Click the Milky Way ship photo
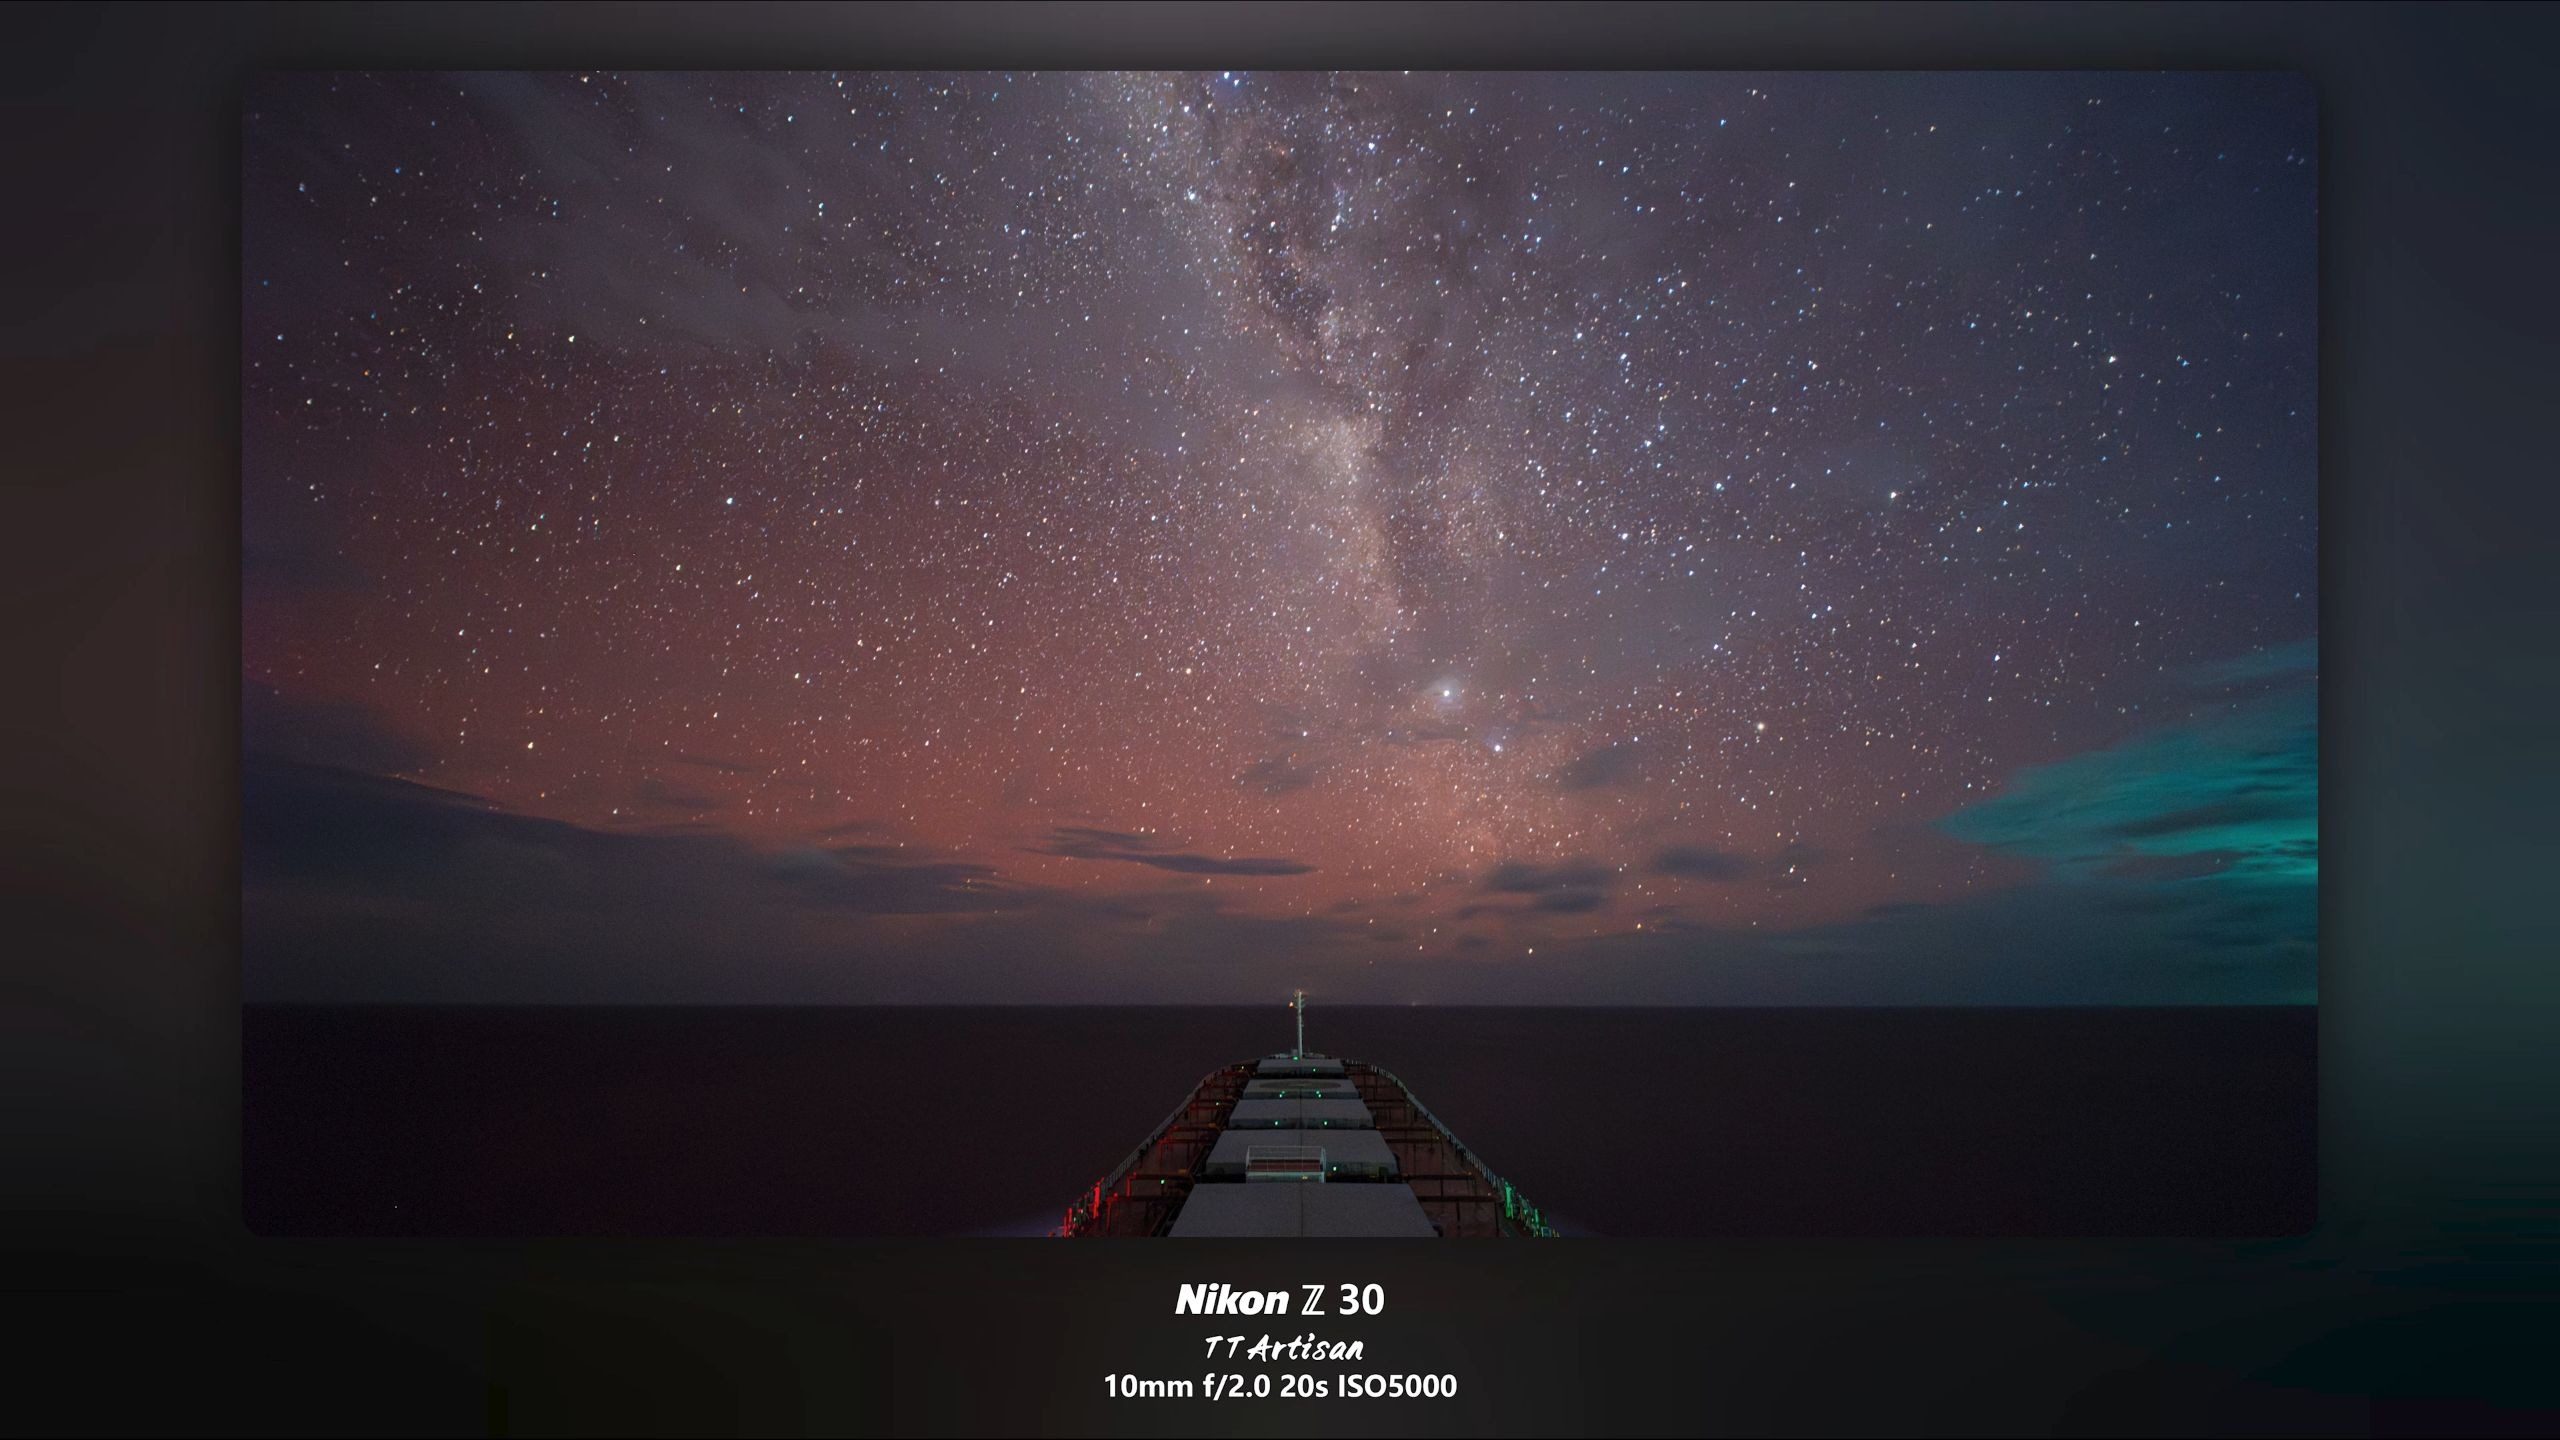 [x=1280, y=653]
